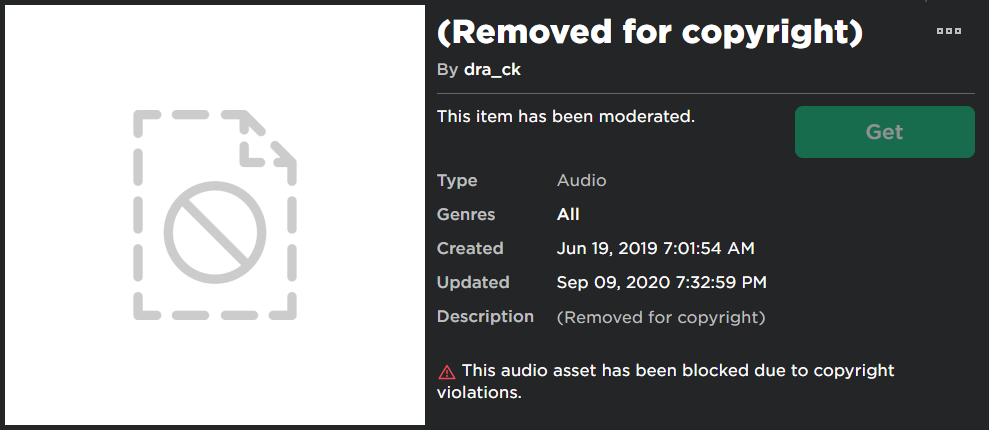989x430 pixels.
Task: Click the 'By' text before creator name
Action: [x=447, y=70]
